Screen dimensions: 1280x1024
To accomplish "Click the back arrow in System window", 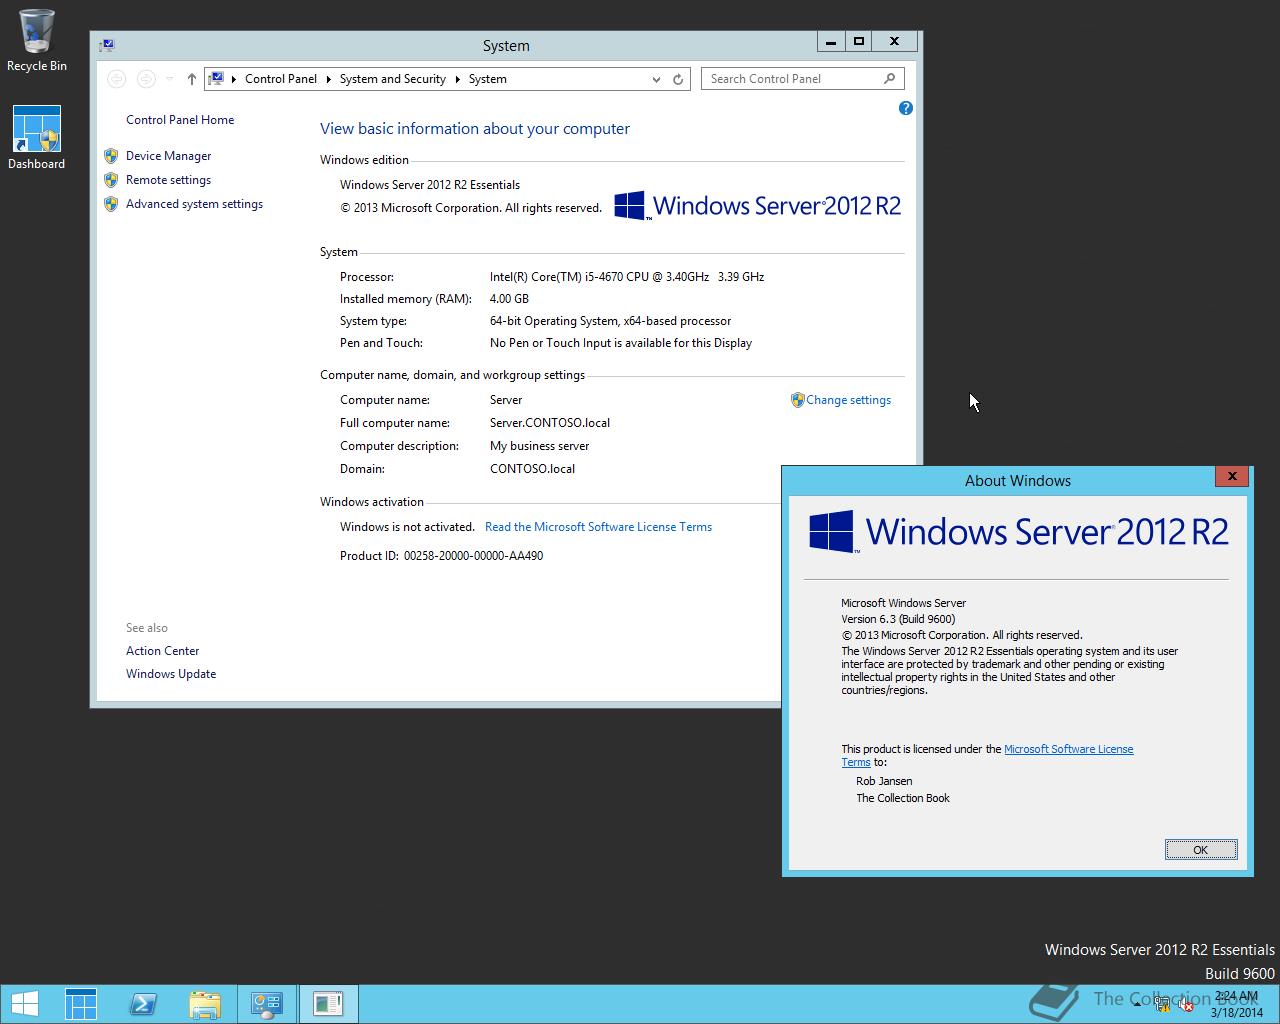I will coord(116,79).
